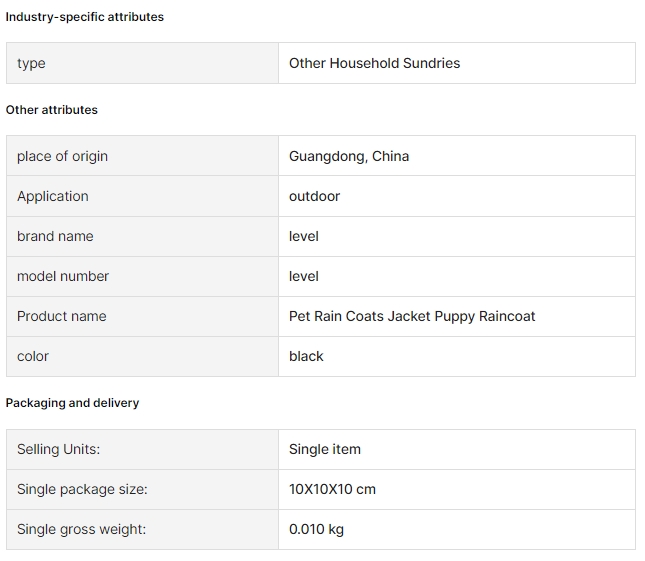Screen dimensions: 645x561
Task: Click the 'outdoor' application value
Action: coord(314,196)
